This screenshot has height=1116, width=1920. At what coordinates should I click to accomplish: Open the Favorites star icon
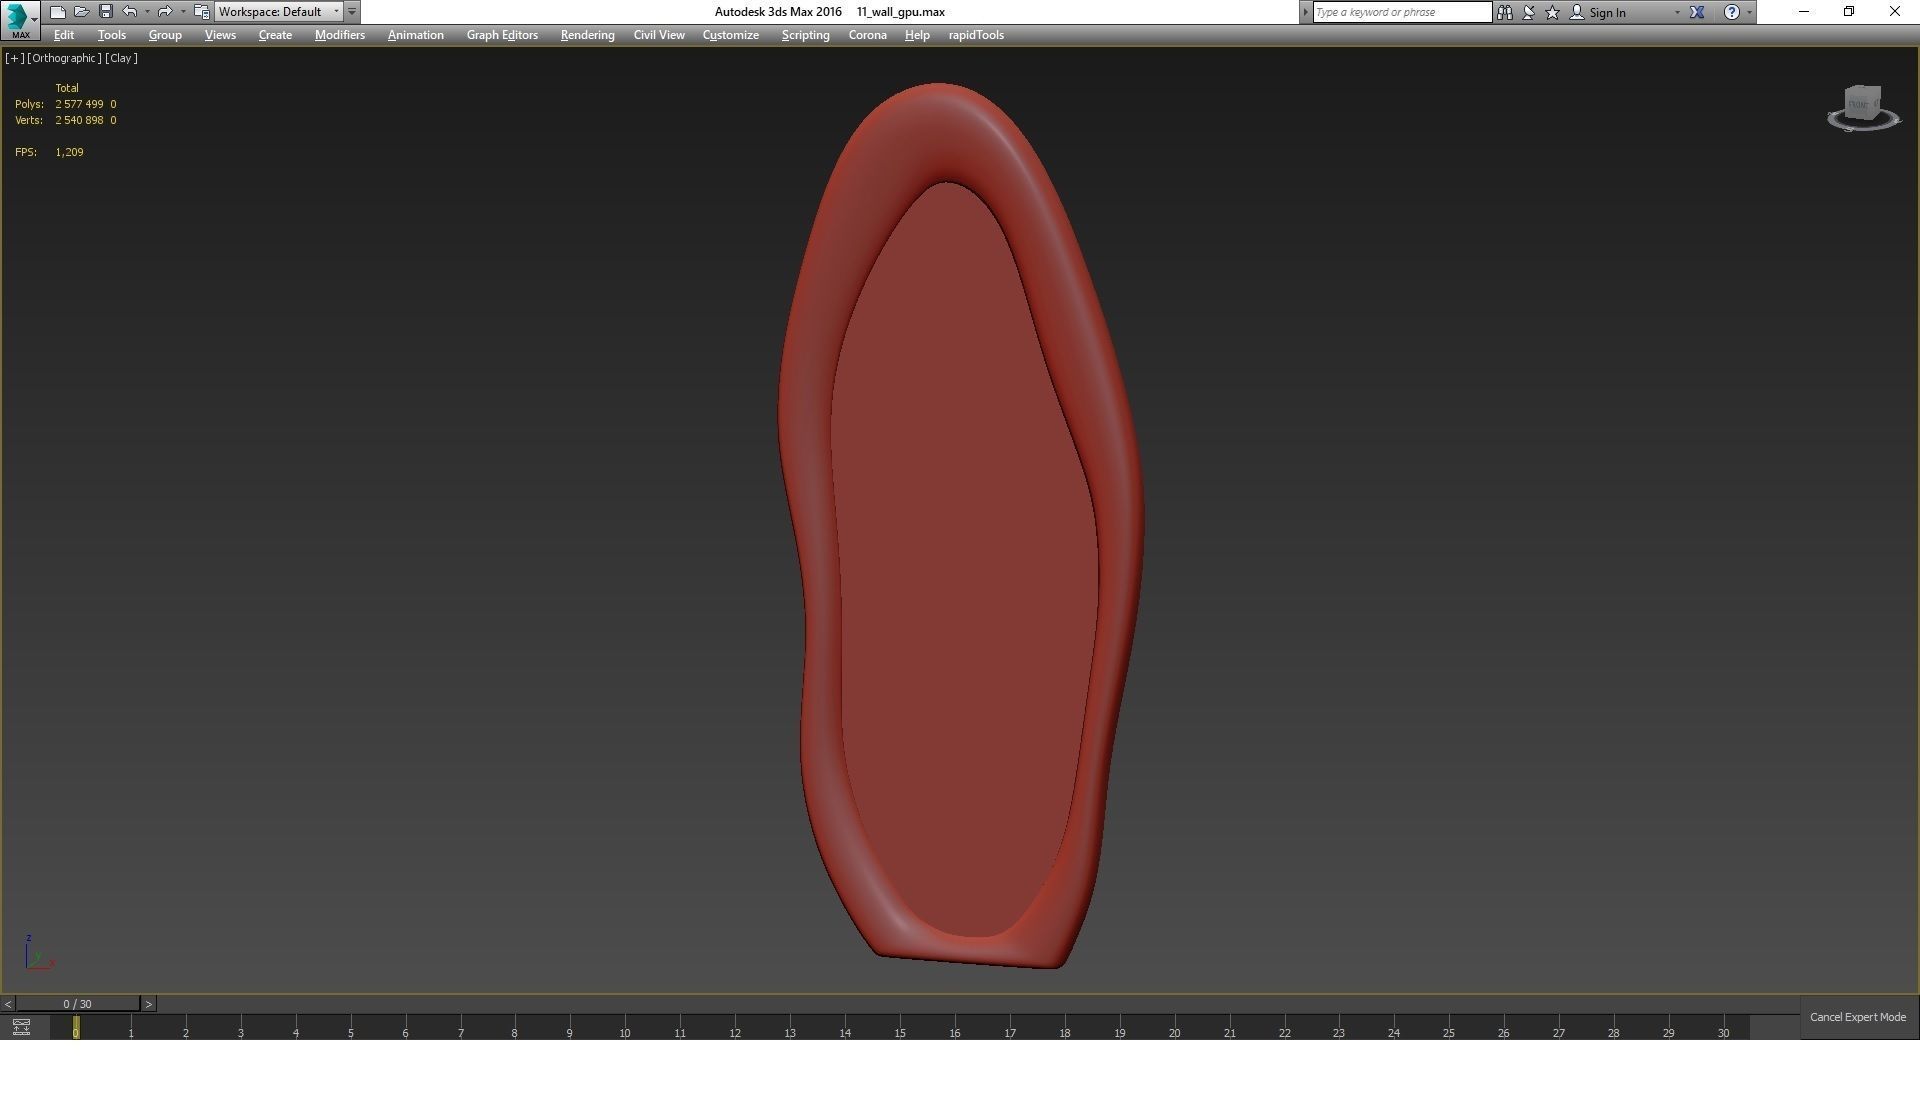(1552, 12)
